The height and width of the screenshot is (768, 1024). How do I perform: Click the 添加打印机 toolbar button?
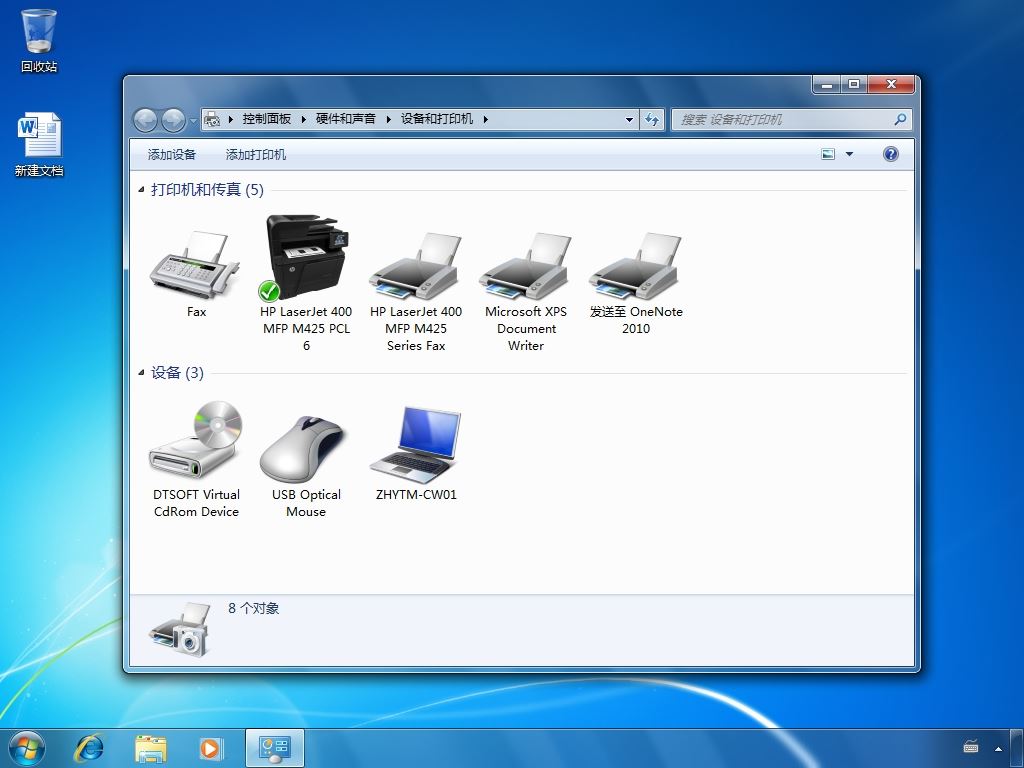click(x=255, y=155)
